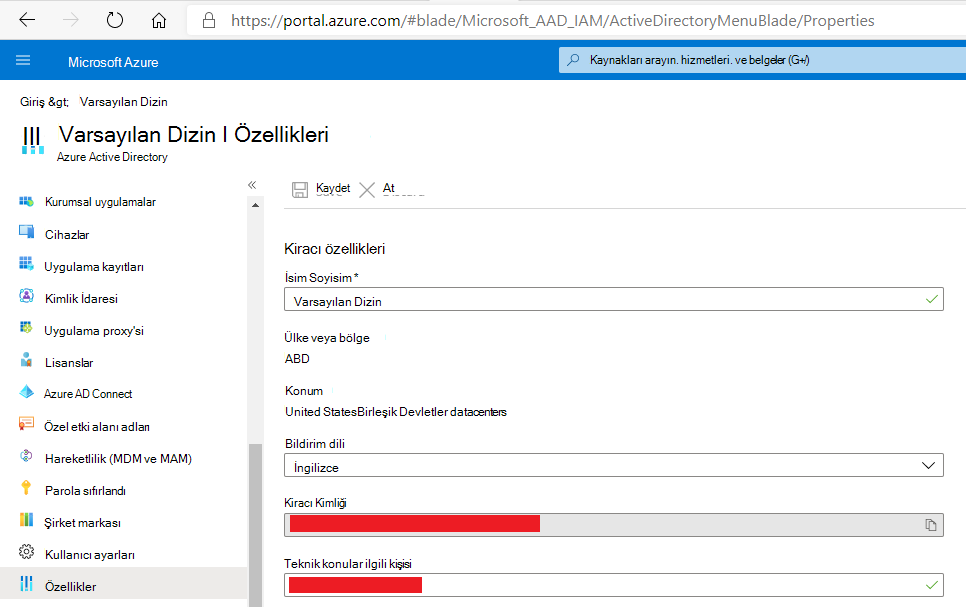
Task: Click the Parola sıfırlandı key icon
Action: click(x=26, y=487)
